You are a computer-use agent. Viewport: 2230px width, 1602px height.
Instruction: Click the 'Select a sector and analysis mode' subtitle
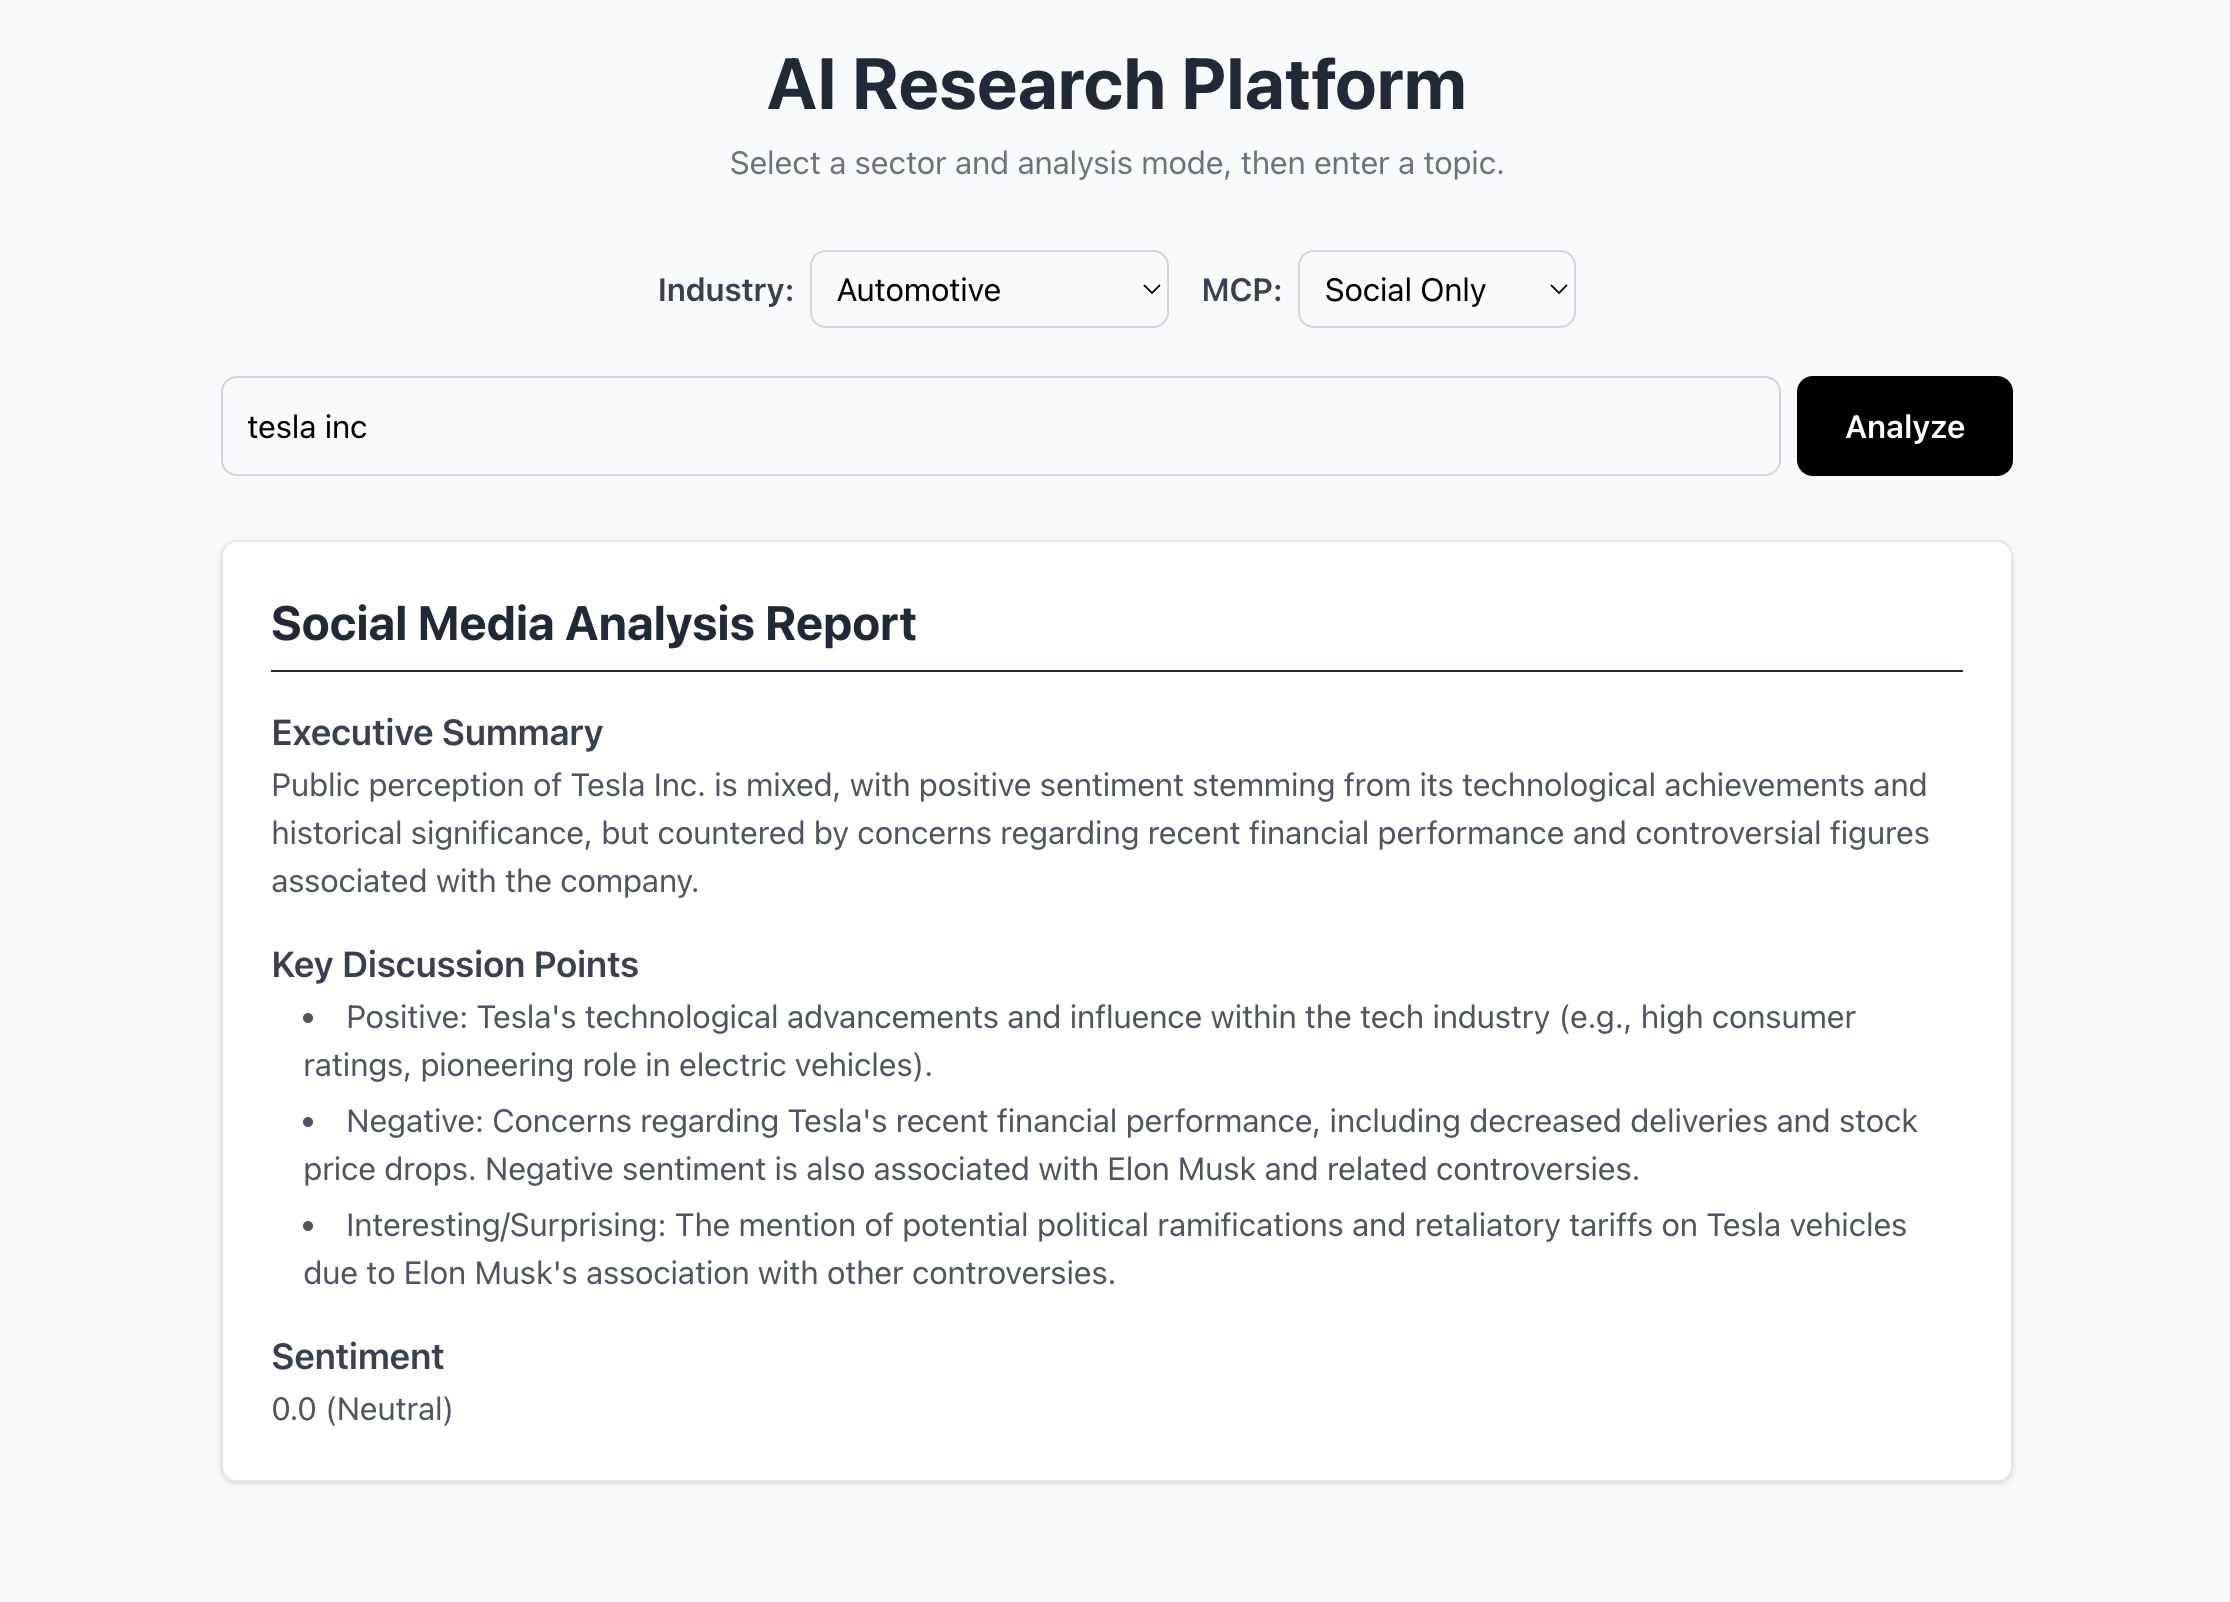(x=1116, y=163)
